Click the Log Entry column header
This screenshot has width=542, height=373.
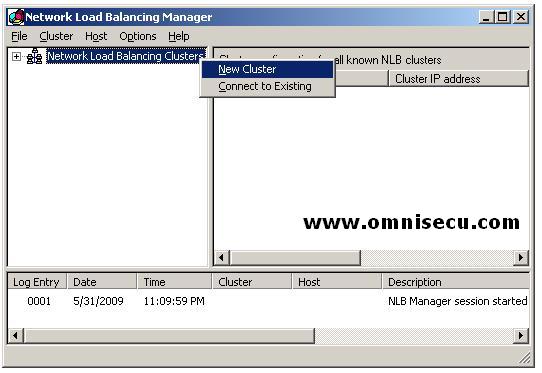37,282
